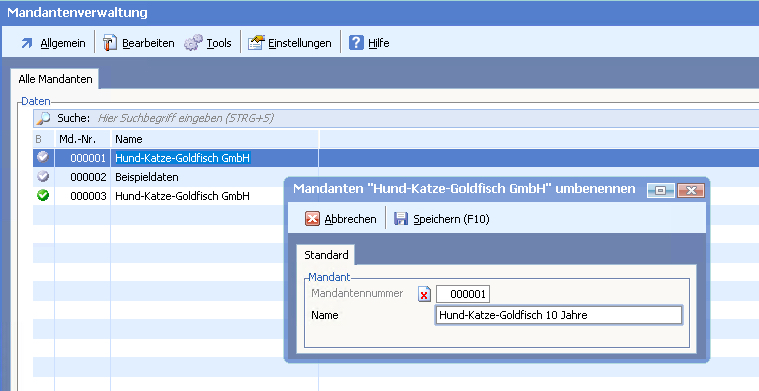Click the red X Abbrechen icon
The image size is (759, 391).
pyautogui.click(x=312, y=219)
